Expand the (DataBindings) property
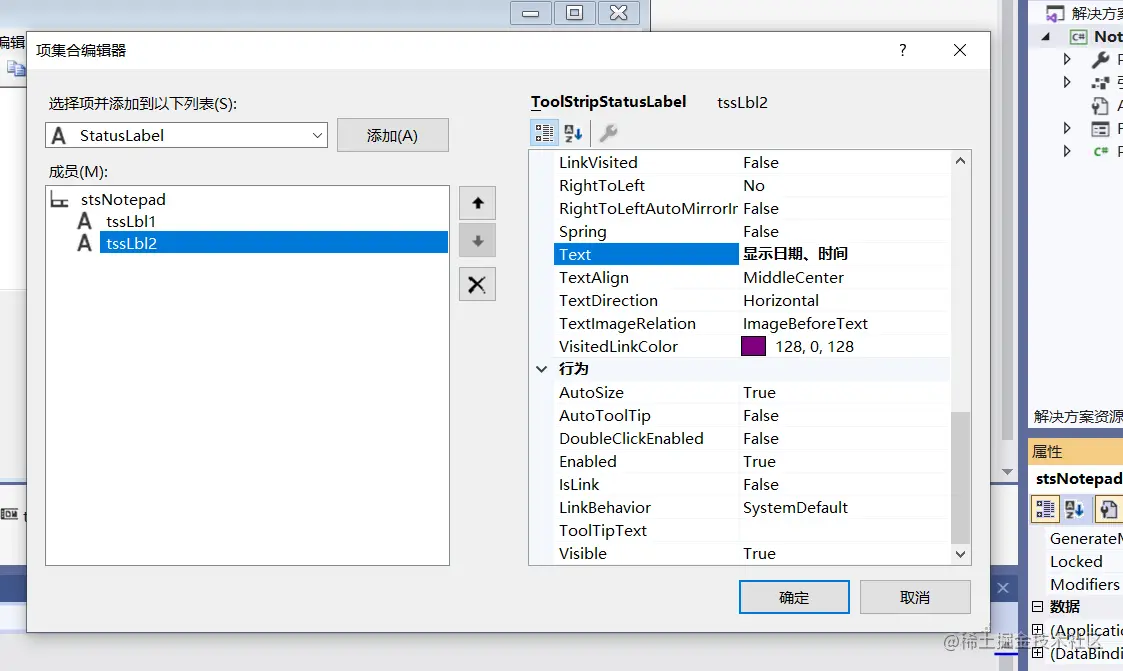 pos(1038,652)
